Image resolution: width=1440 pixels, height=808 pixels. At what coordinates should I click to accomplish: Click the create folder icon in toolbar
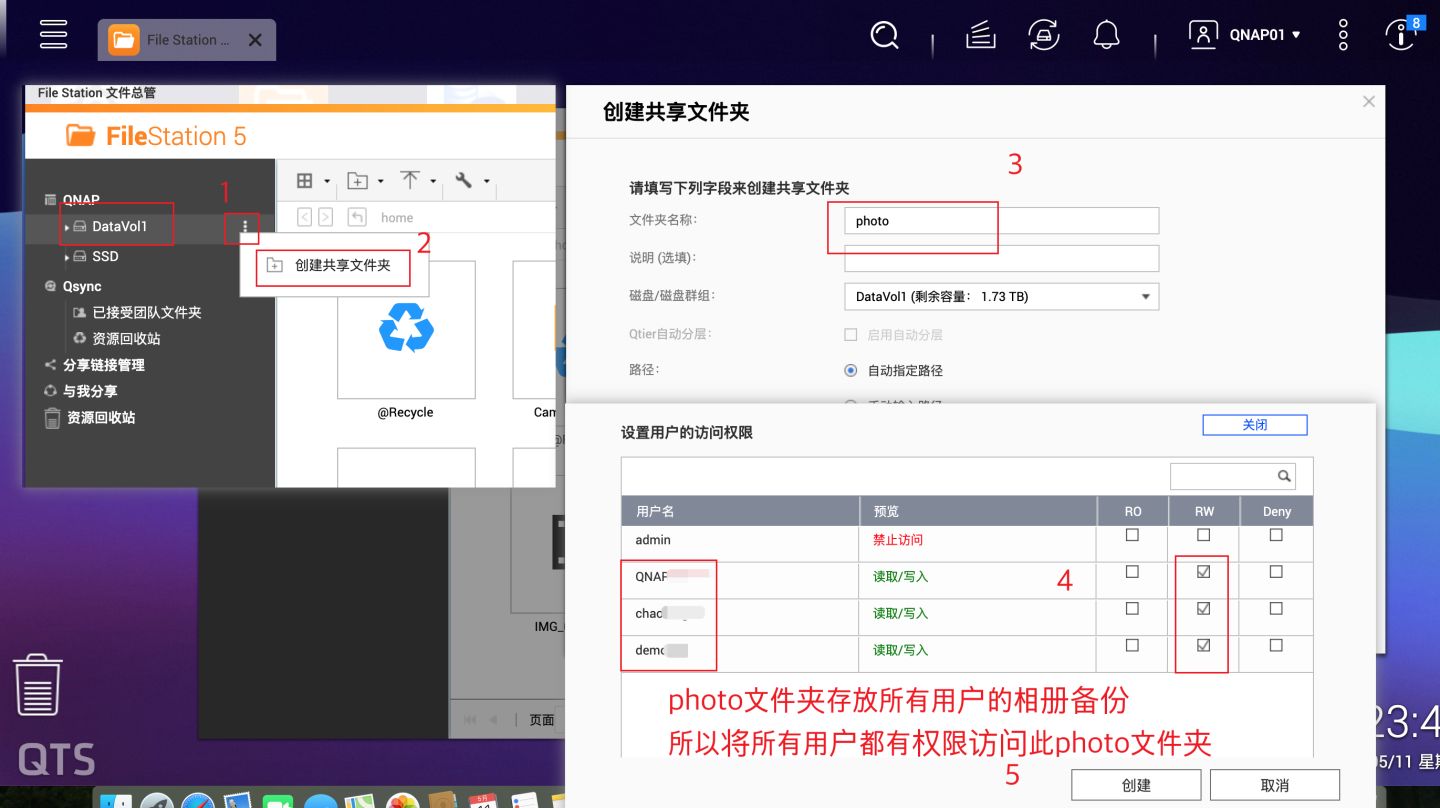[x=359, y=180]
